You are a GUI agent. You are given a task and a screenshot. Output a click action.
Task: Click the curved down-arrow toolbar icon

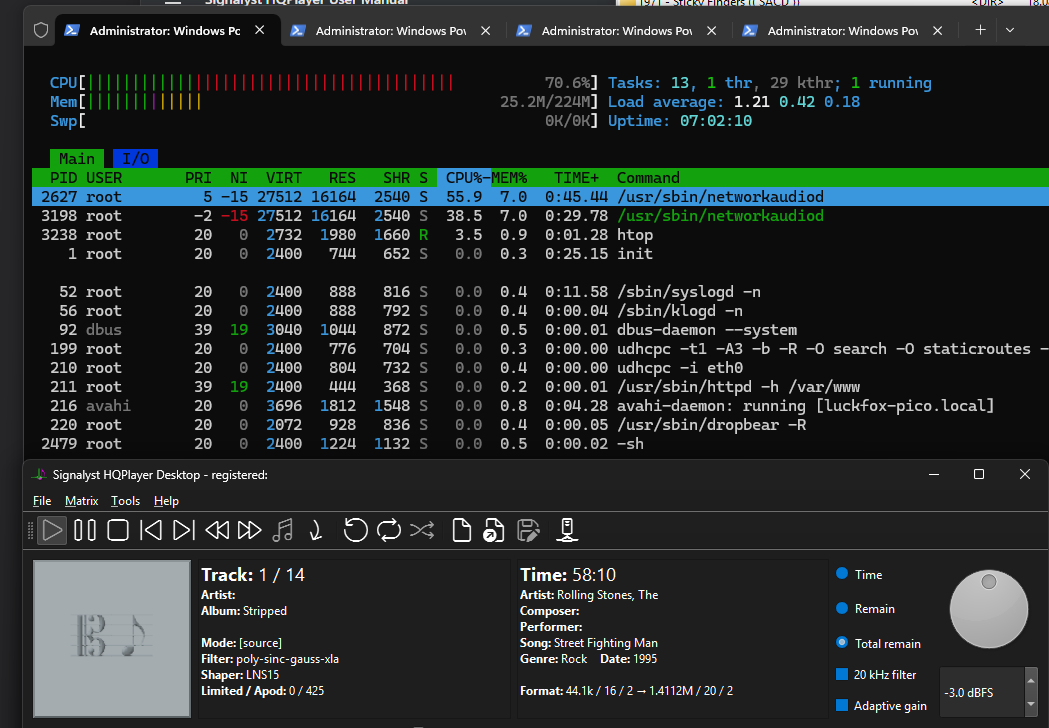316,531
